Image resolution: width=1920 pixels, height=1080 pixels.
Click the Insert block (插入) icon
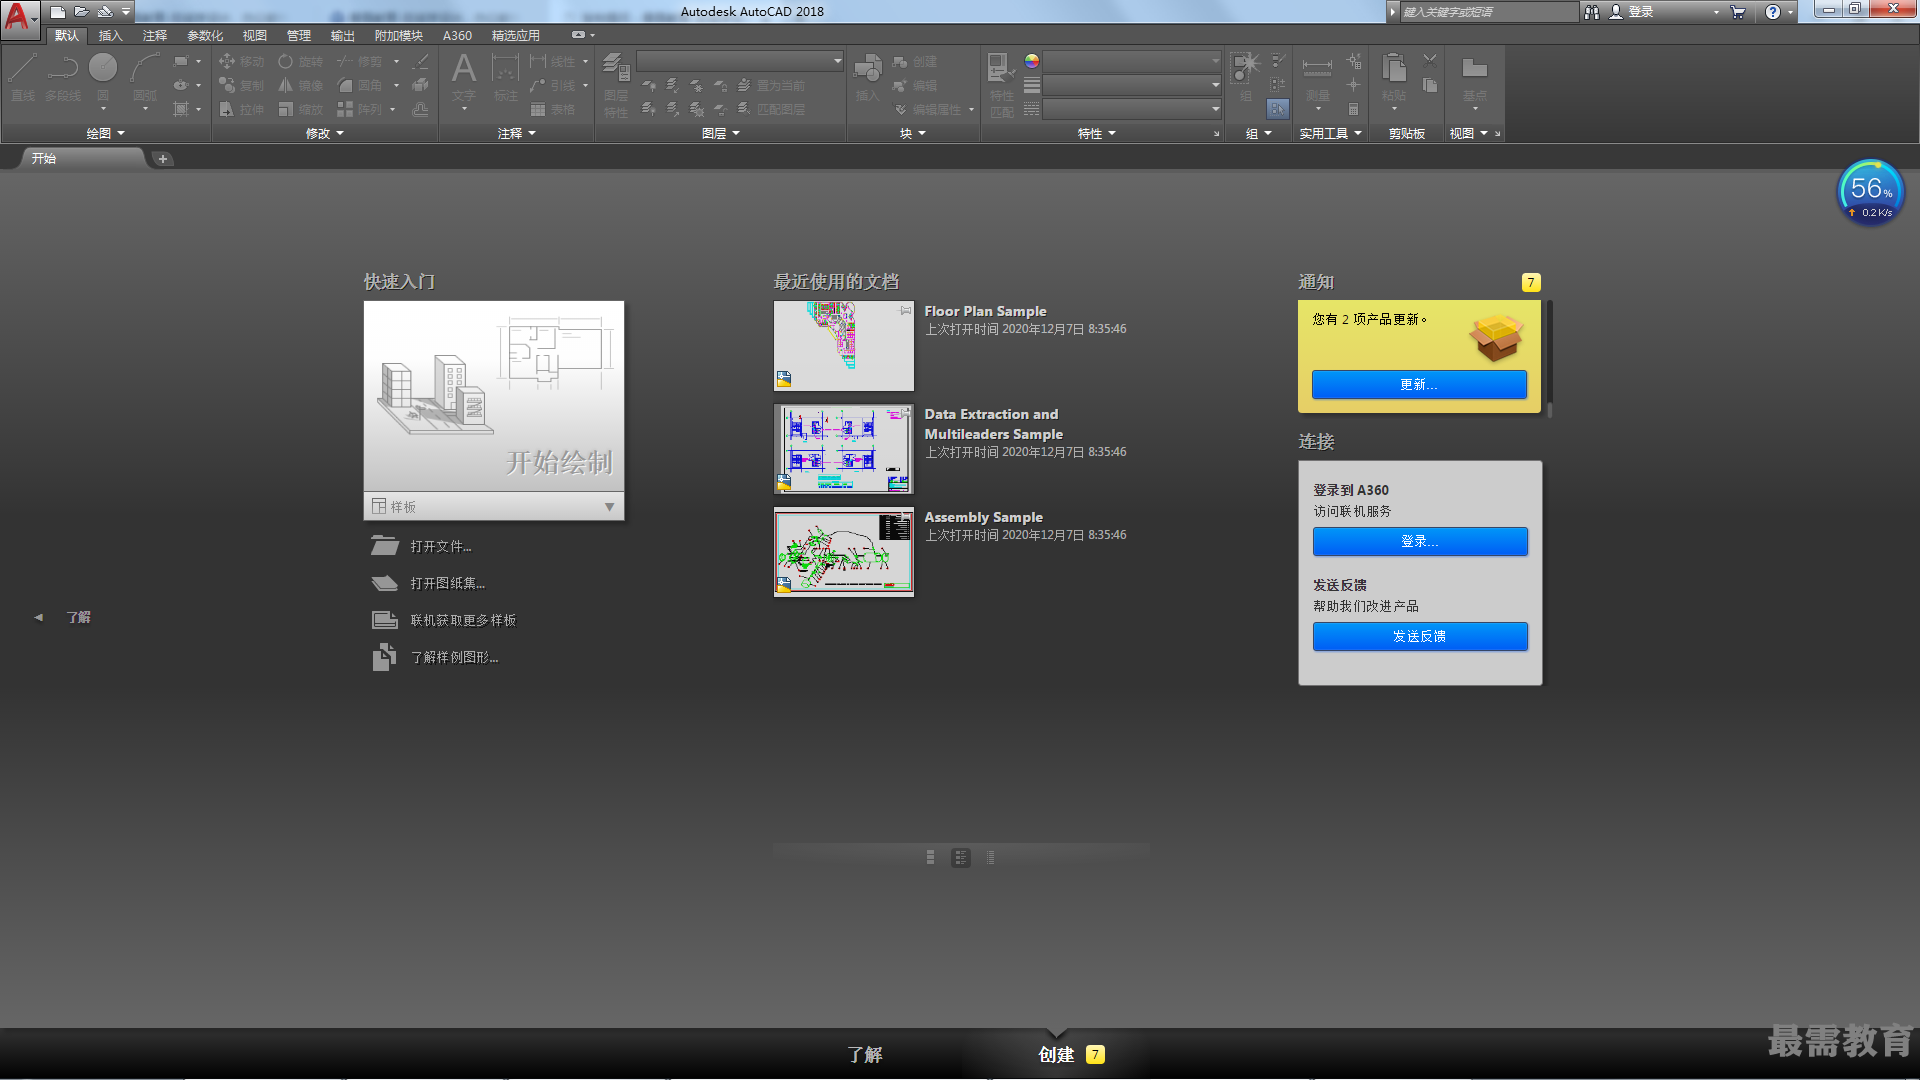point(867,77)
